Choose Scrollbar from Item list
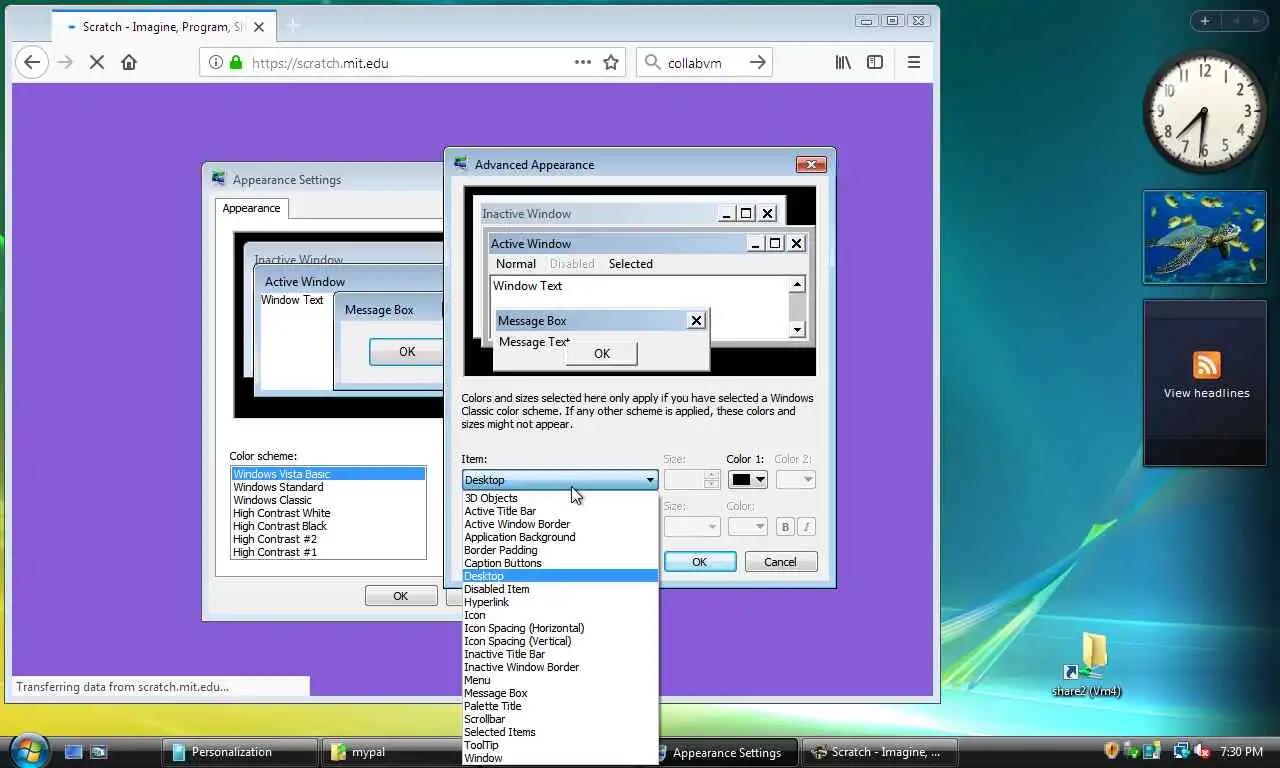Viewport: 1280px width, 768px height. (x=560, y=719)
